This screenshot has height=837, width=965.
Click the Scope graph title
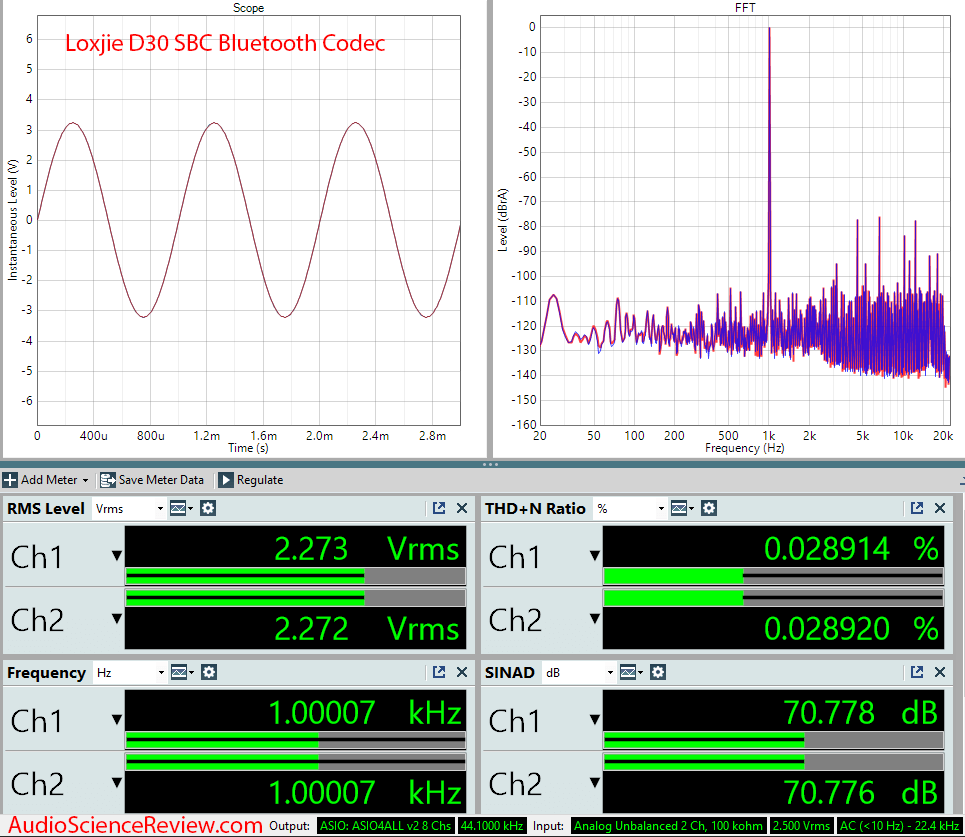(x=249, y=8)
